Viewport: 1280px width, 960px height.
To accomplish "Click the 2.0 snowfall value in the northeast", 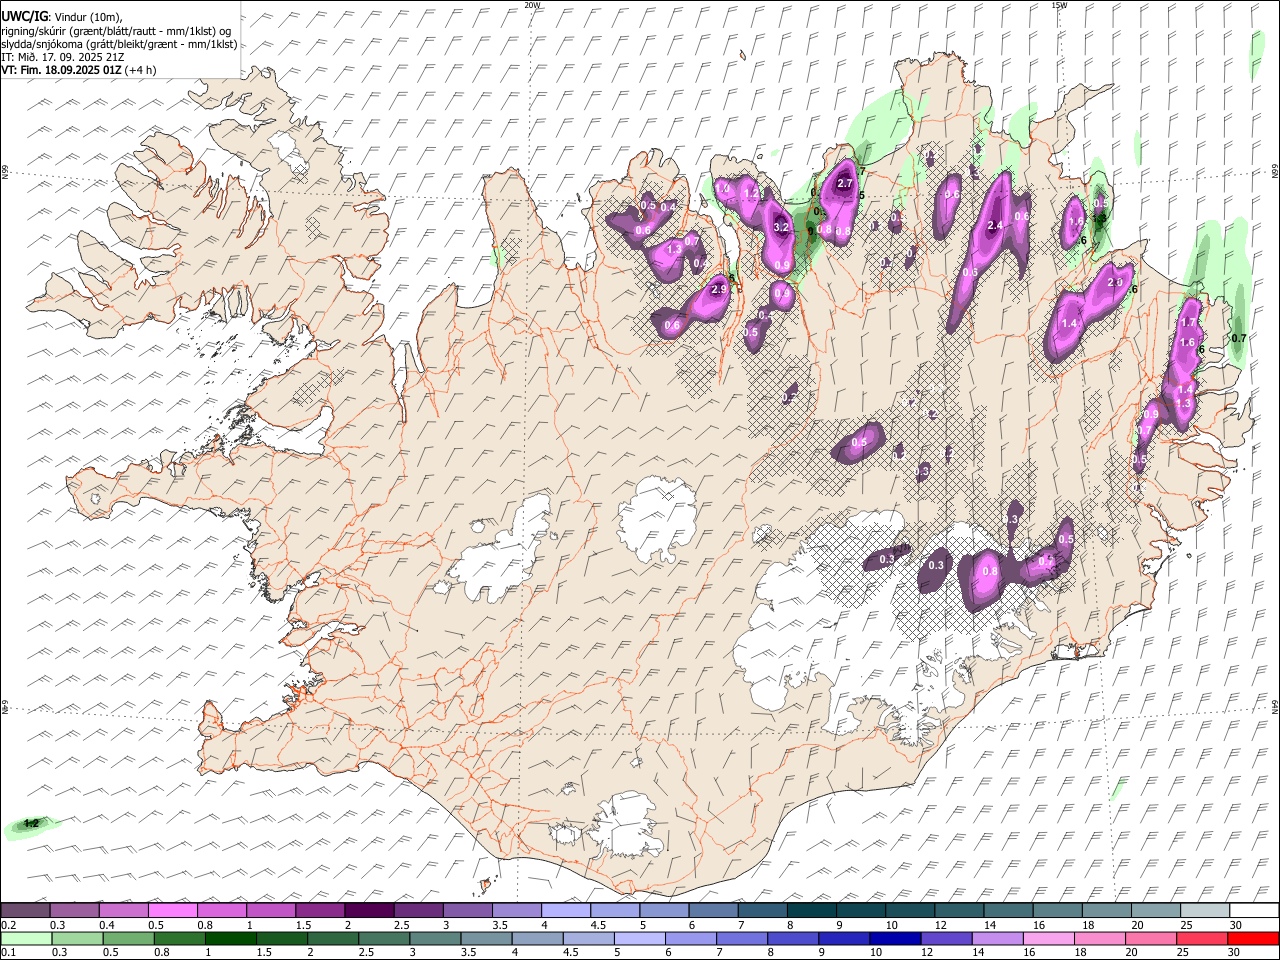I will click(1116, 282).
